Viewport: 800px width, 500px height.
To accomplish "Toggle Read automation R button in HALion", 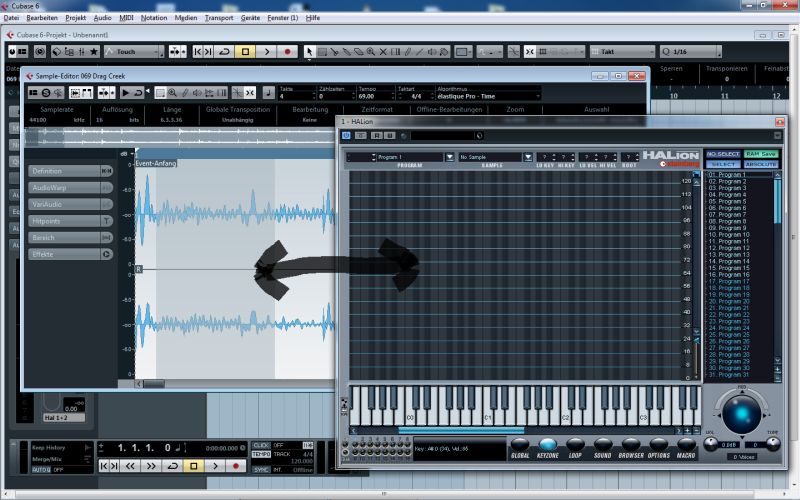I will click(x=377, y=135).
